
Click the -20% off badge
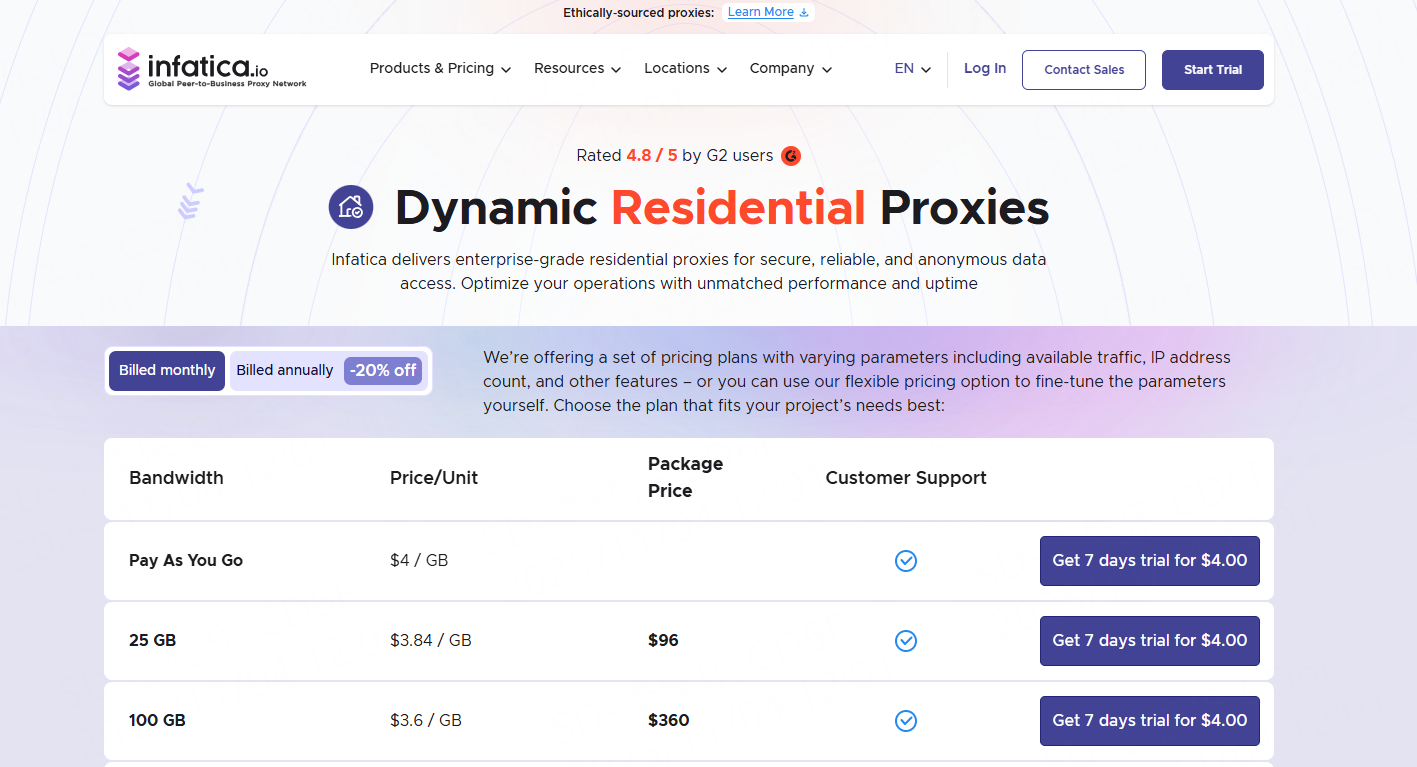(x=383, y=371)
